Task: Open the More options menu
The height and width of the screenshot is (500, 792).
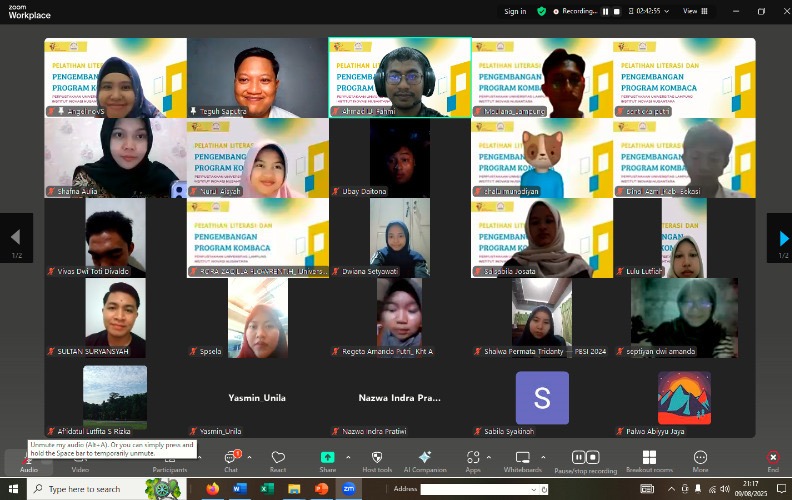Action: (700, 458)
